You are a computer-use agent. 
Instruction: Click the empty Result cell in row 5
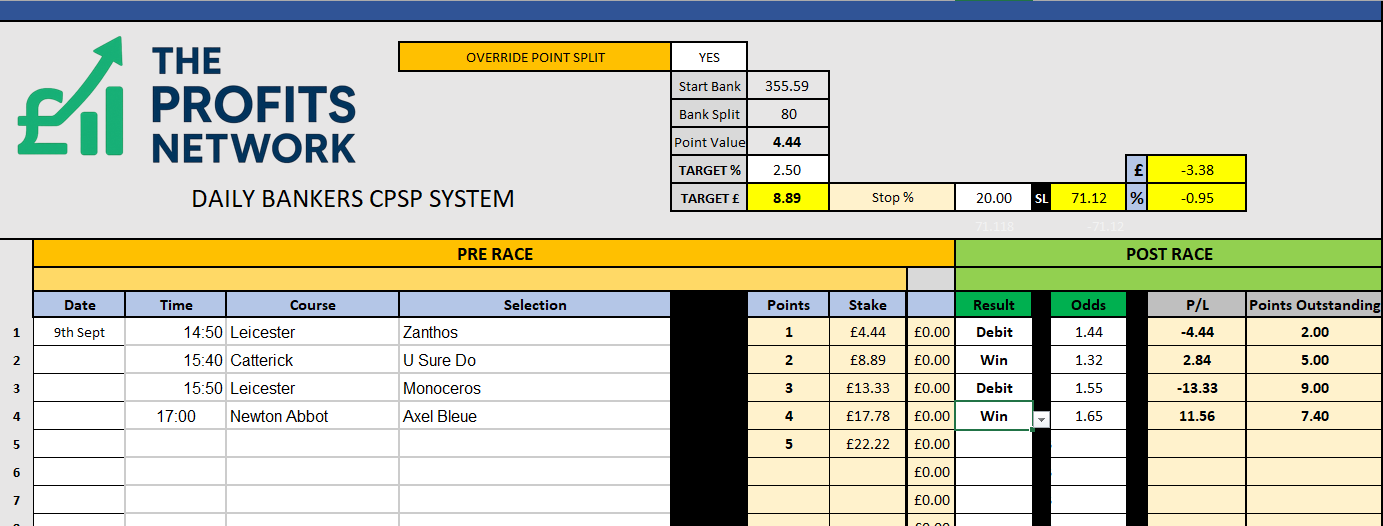click(x=994, y=444)
